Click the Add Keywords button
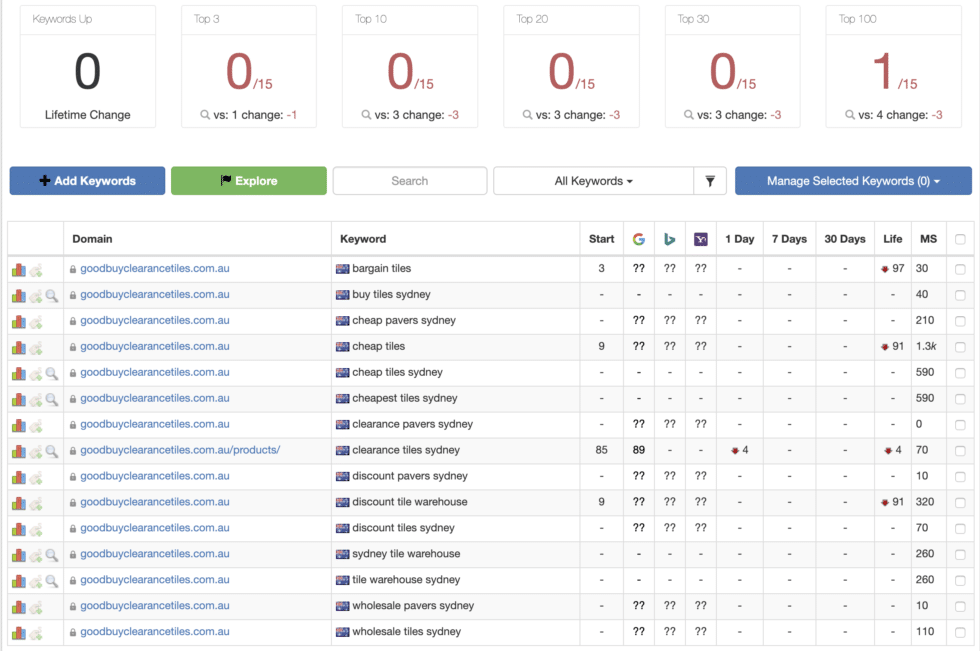 pos(88,181)
